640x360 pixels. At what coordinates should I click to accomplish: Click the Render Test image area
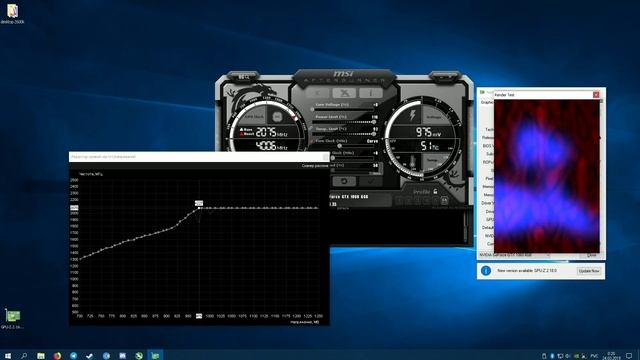547,176
